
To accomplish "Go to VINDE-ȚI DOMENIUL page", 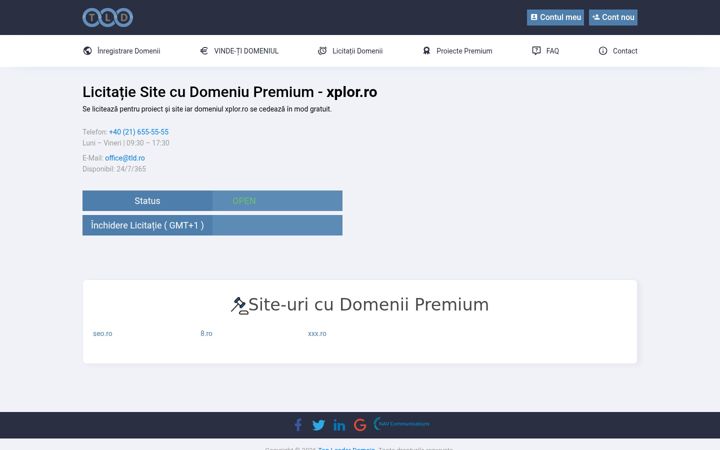I will click(x=246, y=51).
